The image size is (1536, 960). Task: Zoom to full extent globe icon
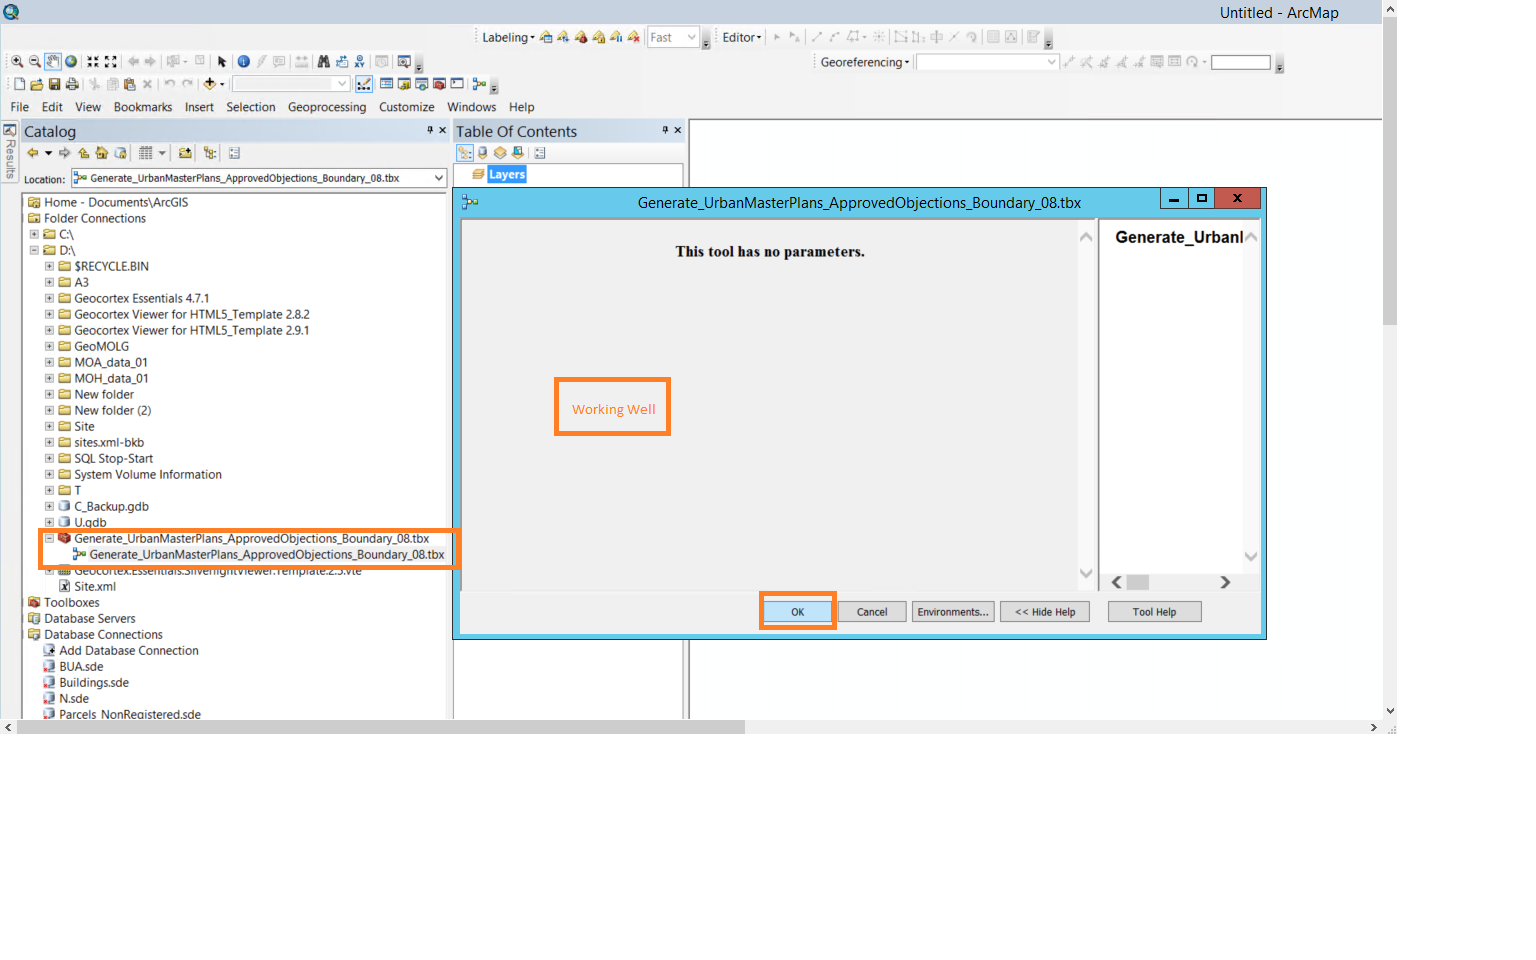tap(71, 62)
